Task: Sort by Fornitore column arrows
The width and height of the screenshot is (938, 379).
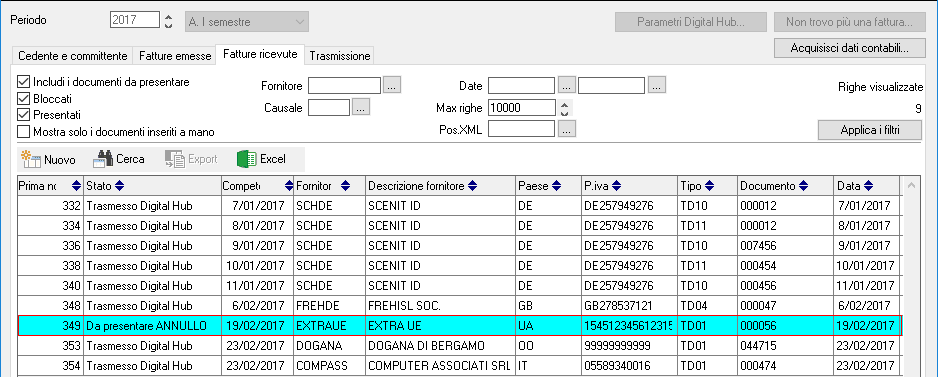Action: (346, 186)
